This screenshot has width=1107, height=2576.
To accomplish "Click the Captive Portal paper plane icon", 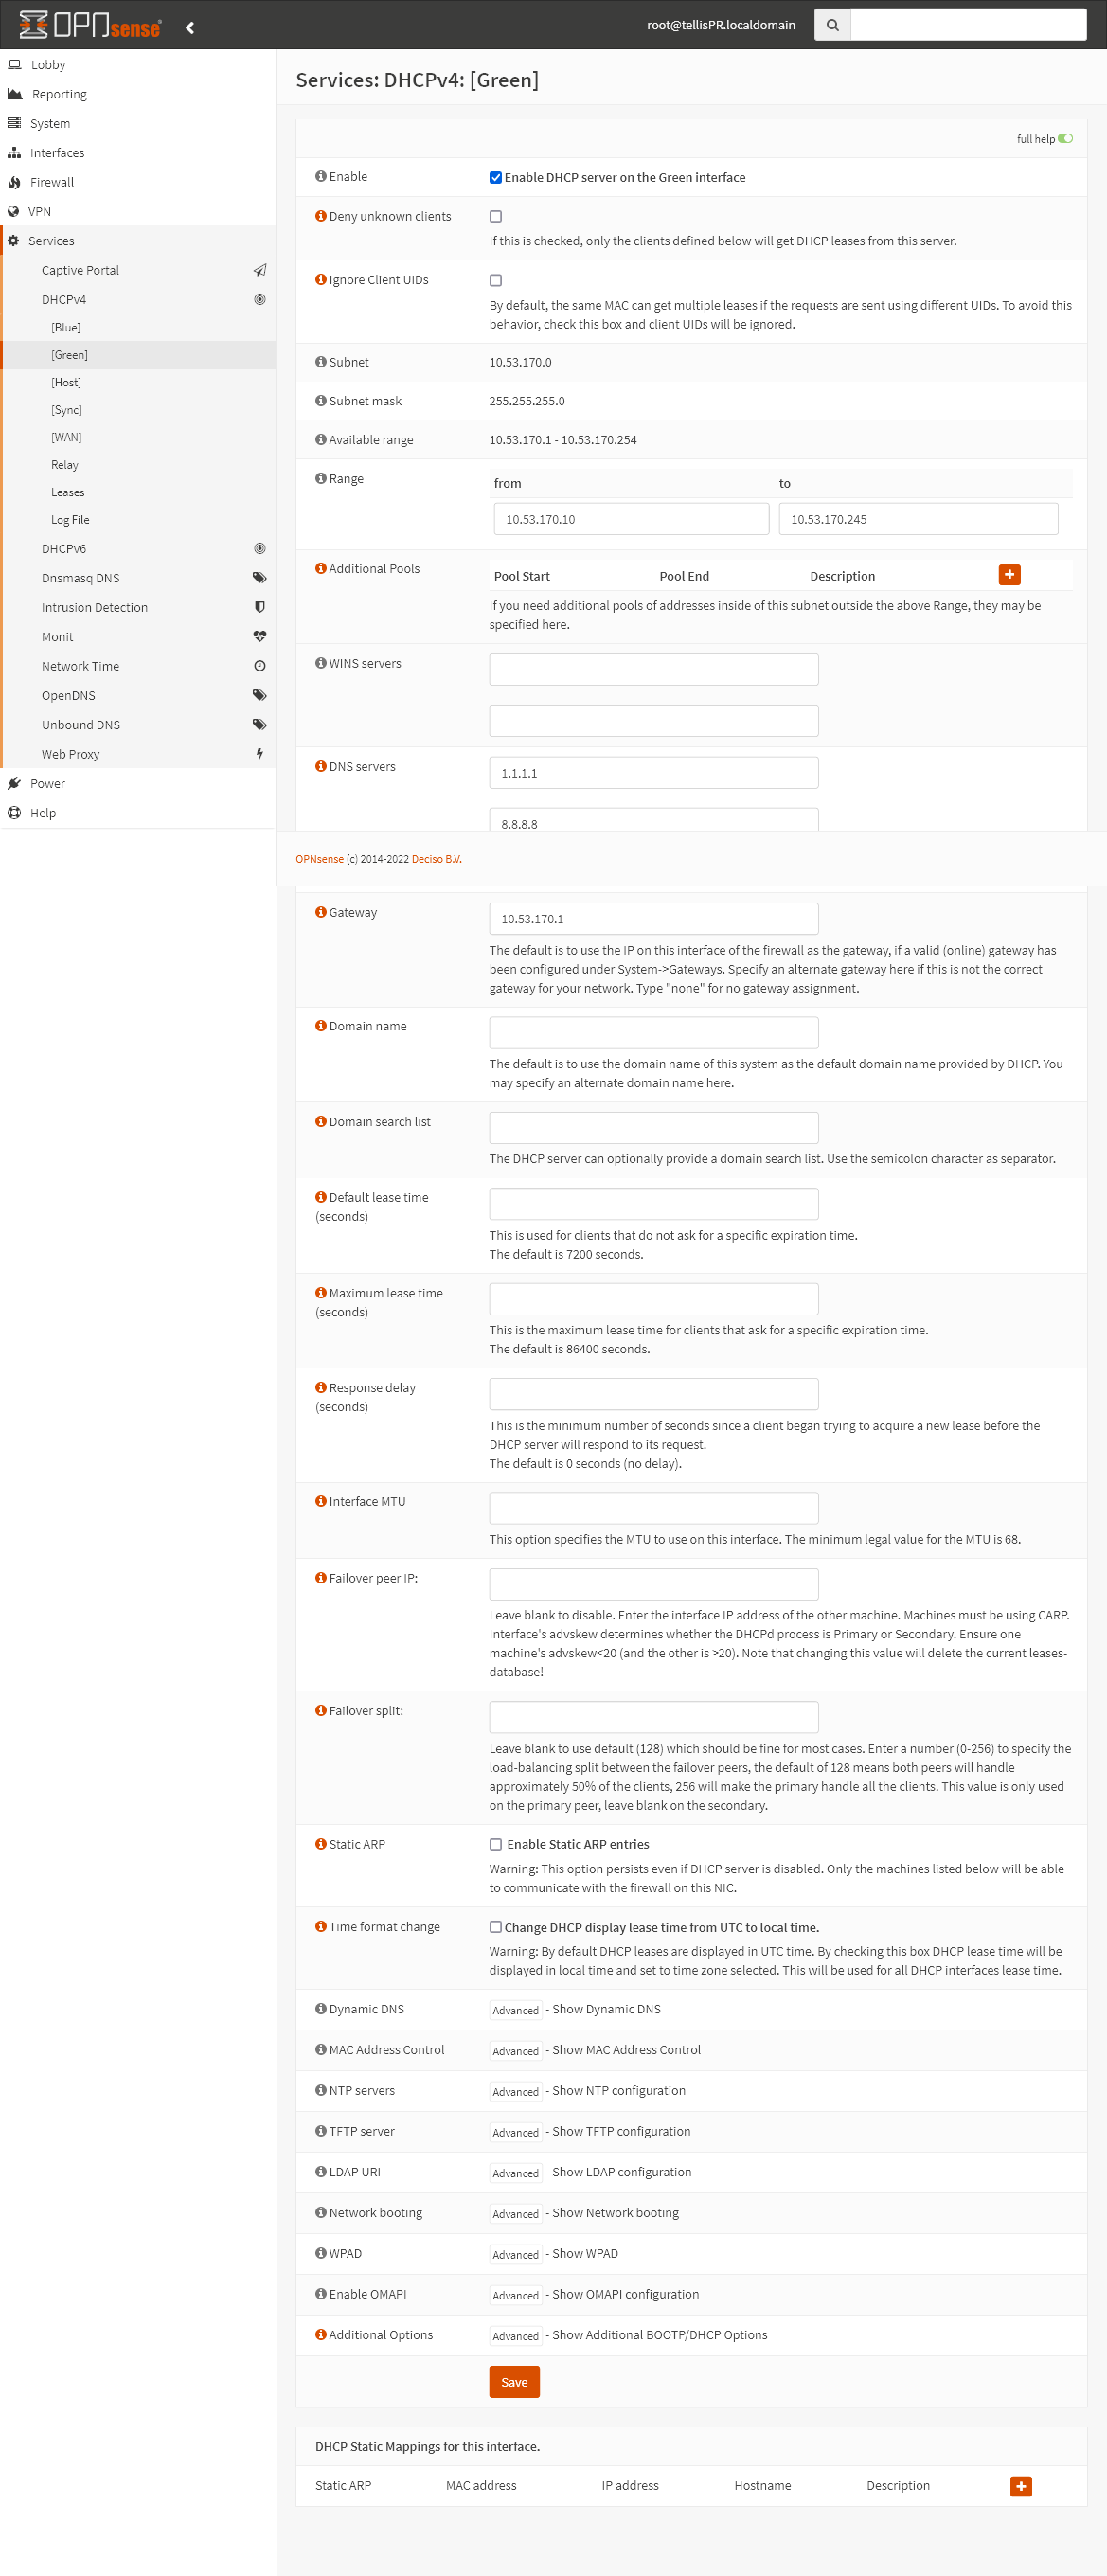I will (x=260, y=270).
